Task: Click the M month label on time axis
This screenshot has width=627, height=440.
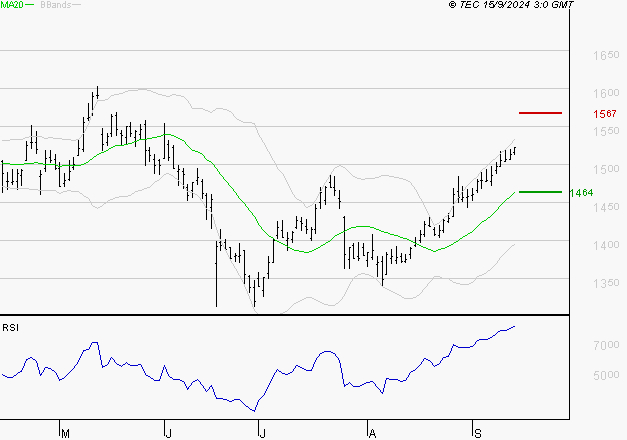Action: pos(65,434)
